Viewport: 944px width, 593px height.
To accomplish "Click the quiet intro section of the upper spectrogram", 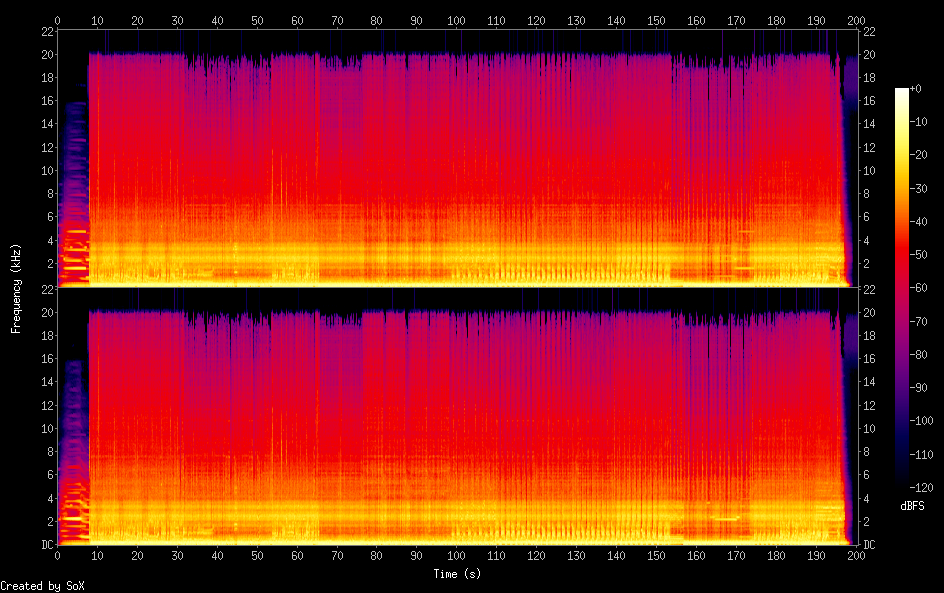I will pyautogui.click(x=72, y=180).
